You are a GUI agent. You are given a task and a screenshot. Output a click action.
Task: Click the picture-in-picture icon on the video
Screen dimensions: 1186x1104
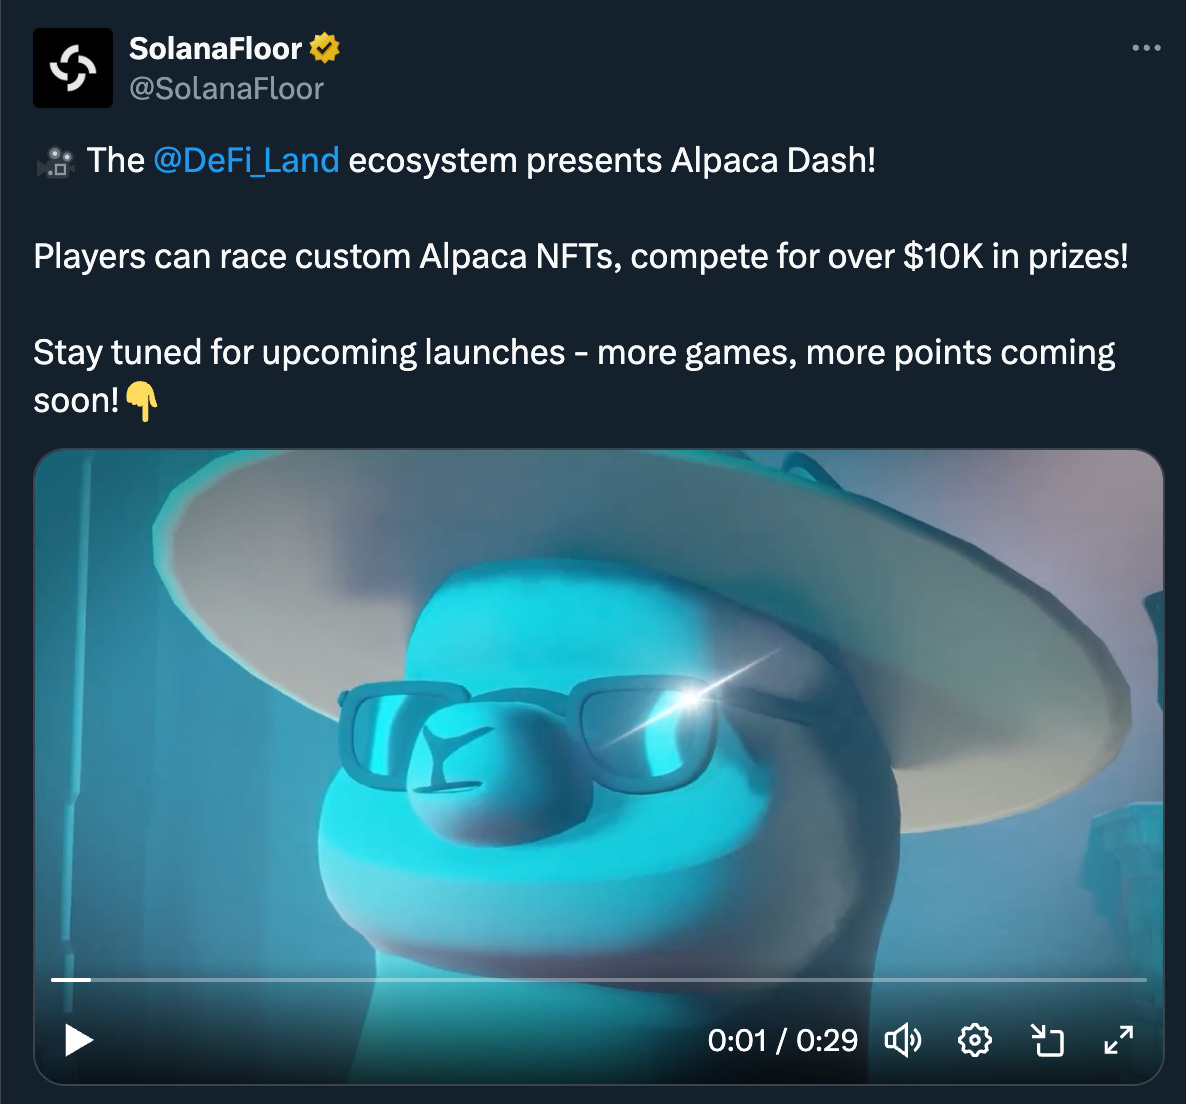[1048, 1040]
